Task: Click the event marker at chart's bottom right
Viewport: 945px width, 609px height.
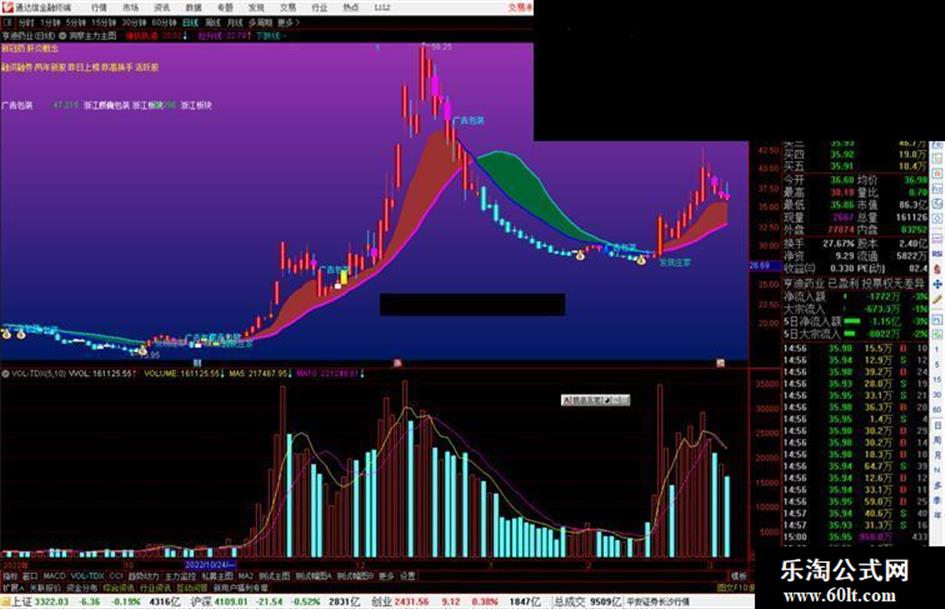Action: (x=720, y=363)
